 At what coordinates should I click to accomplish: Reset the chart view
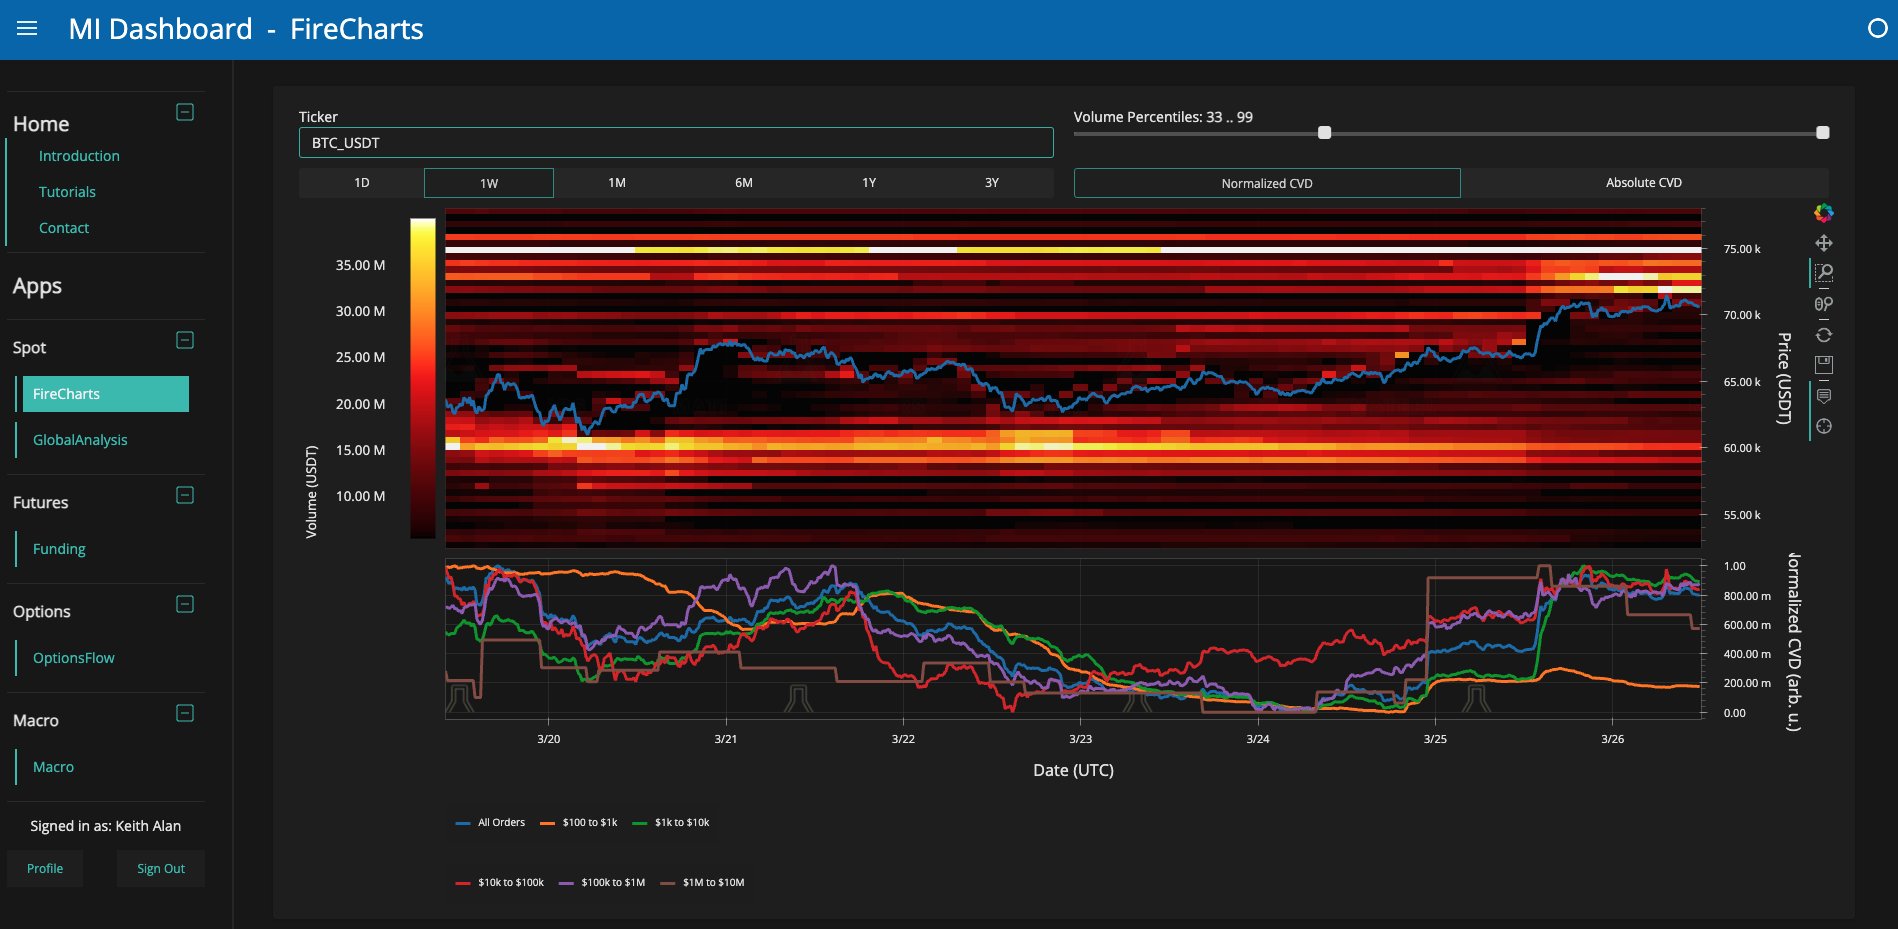click(1824, 335)
